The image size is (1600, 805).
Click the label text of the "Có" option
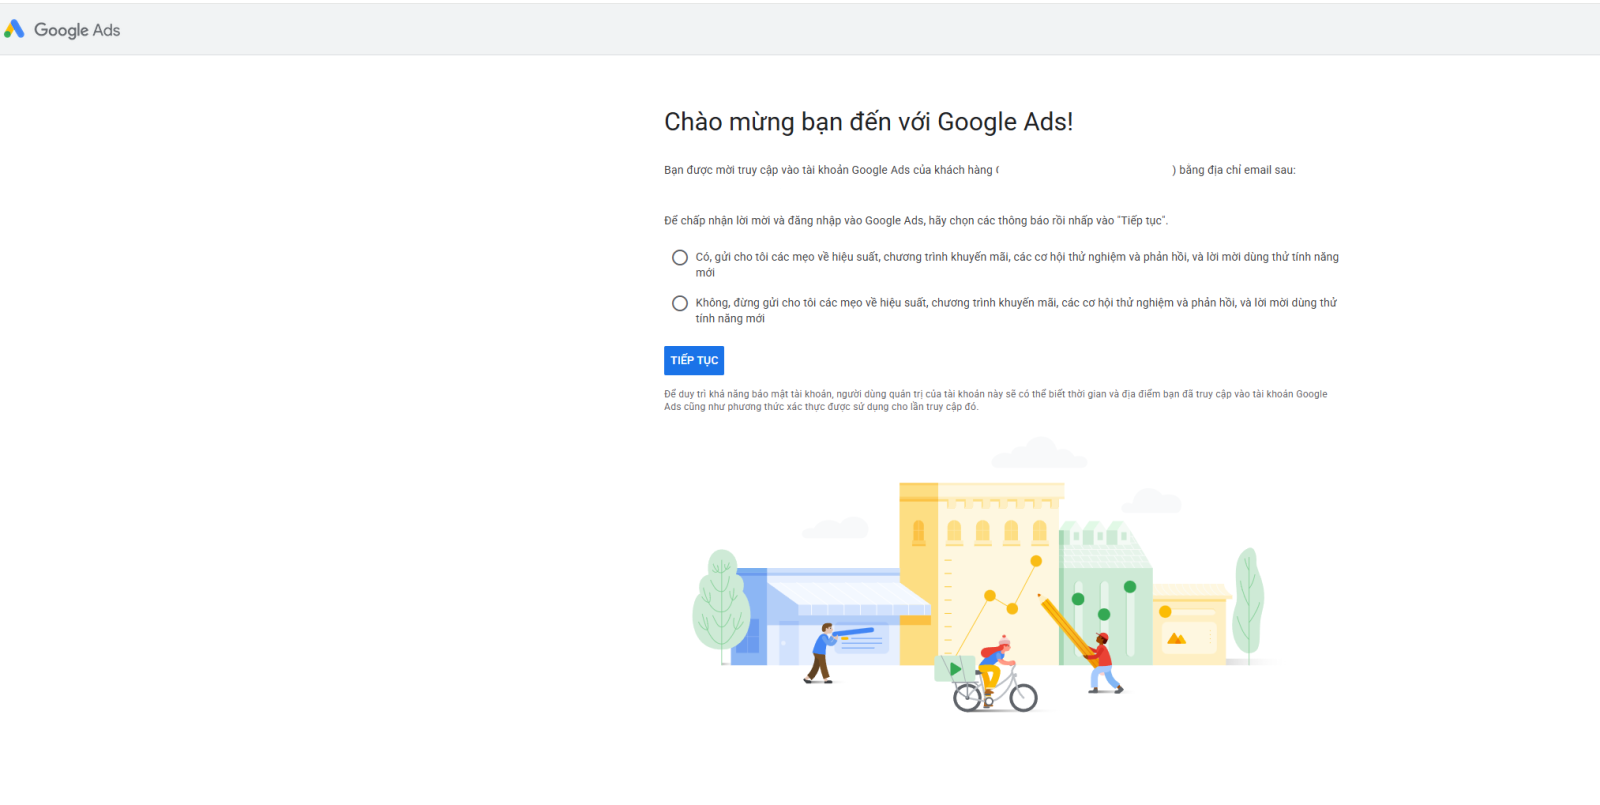click(x=1017, y=265)
